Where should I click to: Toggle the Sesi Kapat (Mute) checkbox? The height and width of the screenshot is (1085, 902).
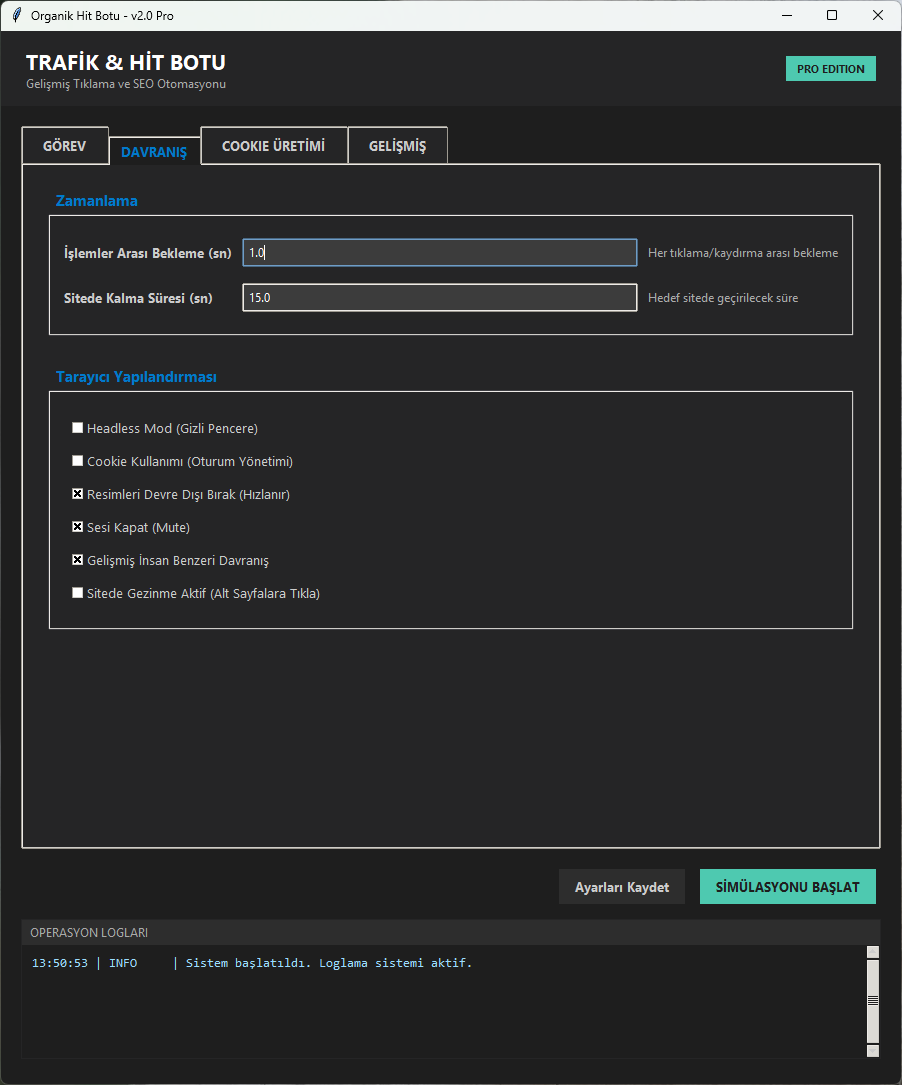pos(78,527)
